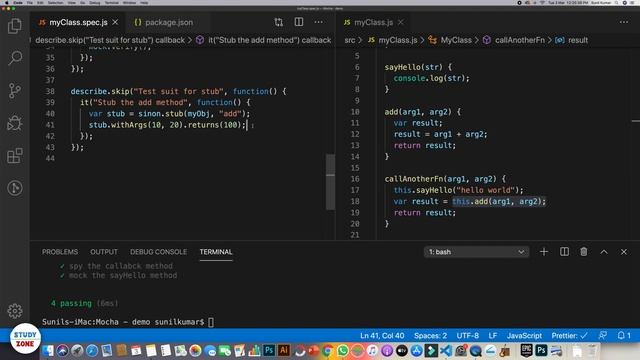The image size is (640, 360).
Task: Click the '4 passing' terminal output
Action: click(71, 303)
